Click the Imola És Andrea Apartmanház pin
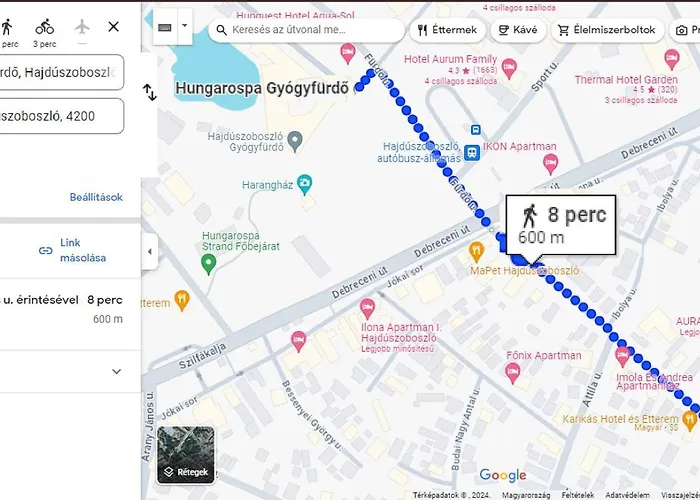The image size is (700, 500). click(x=622, y=357)
